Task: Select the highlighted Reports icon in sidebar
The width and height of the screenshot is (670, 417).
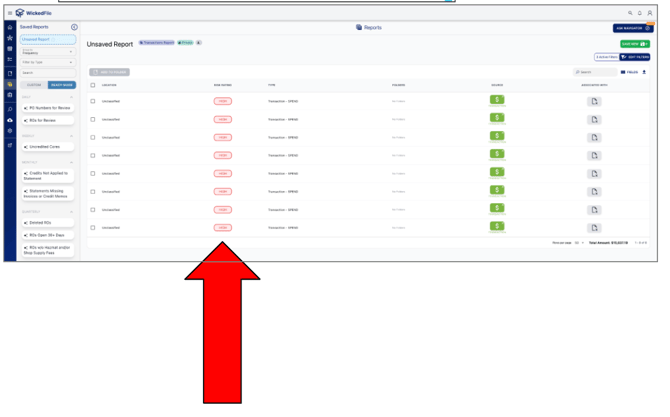Action: click(x=10, y=84)
